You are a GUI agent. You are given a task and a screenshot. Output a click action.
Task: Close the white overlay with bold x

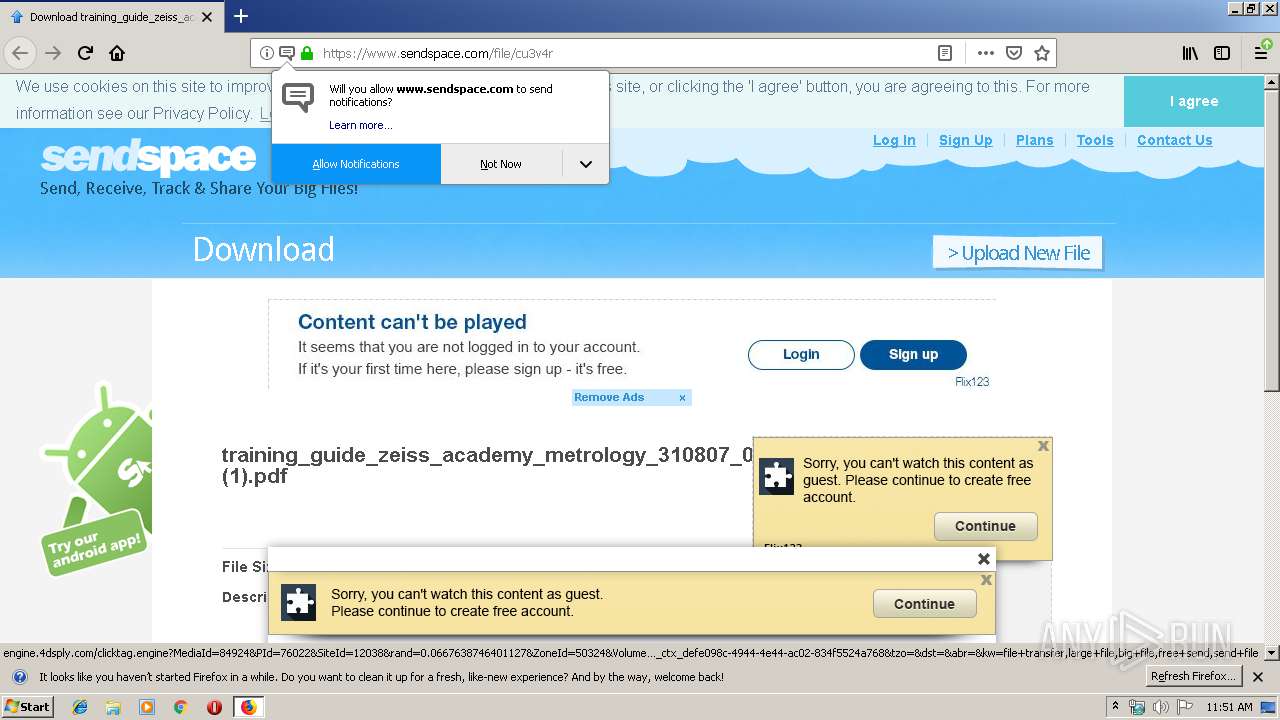984,559
